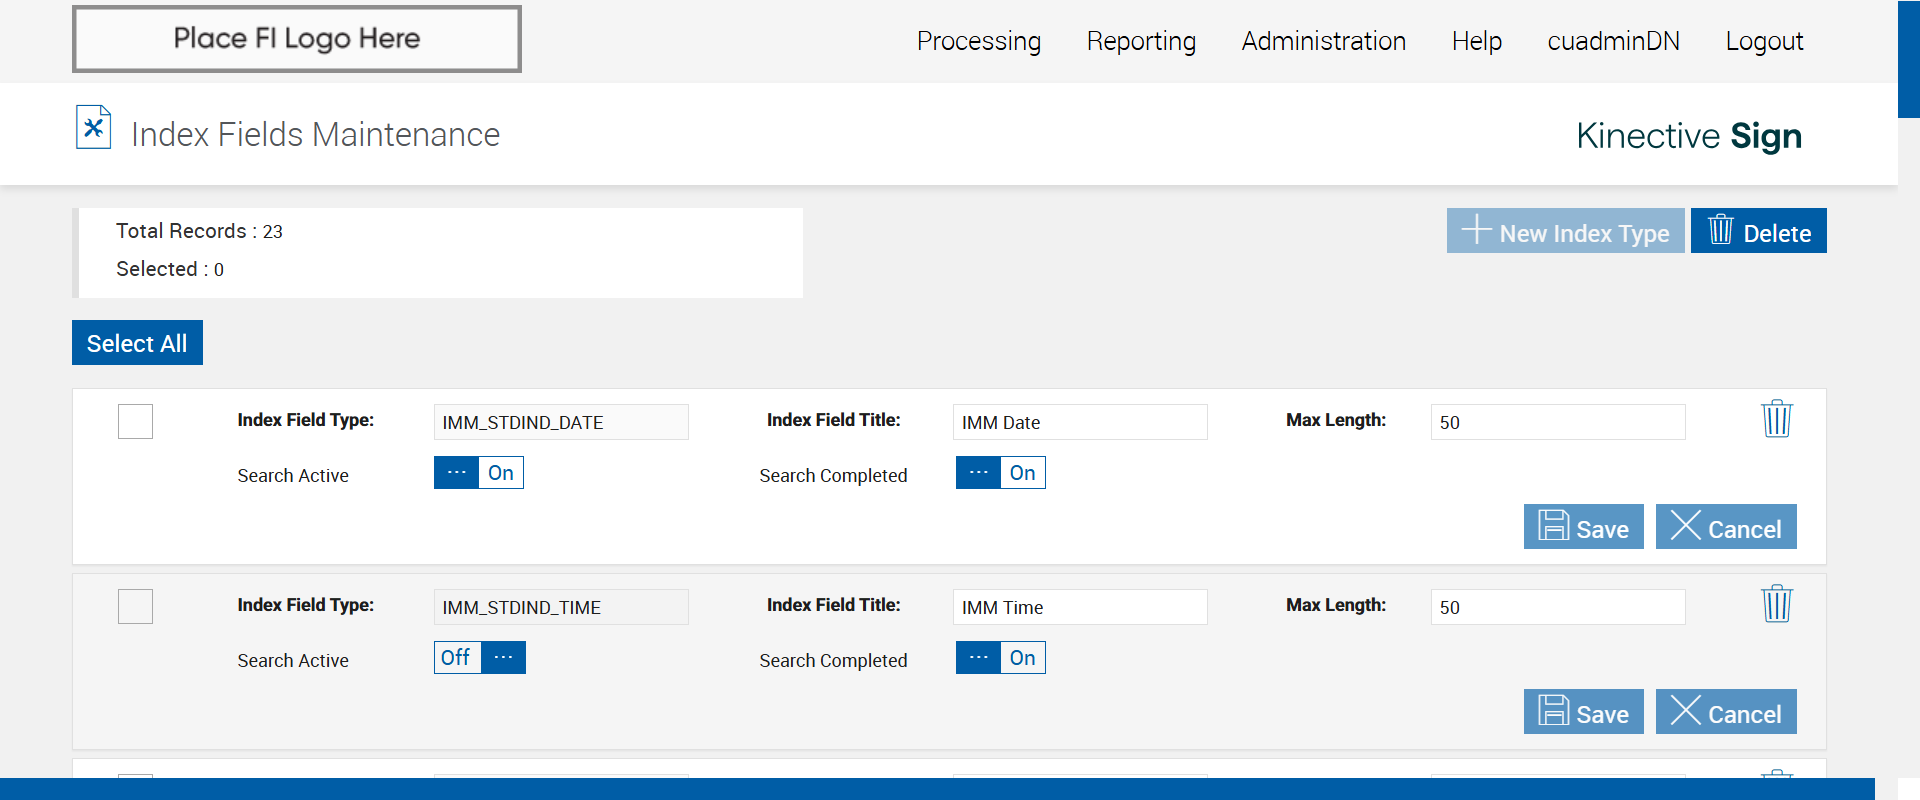Screen dimensions: 1920x800
Task: Save the IMM Time index field
Action: pos(1583,712)
